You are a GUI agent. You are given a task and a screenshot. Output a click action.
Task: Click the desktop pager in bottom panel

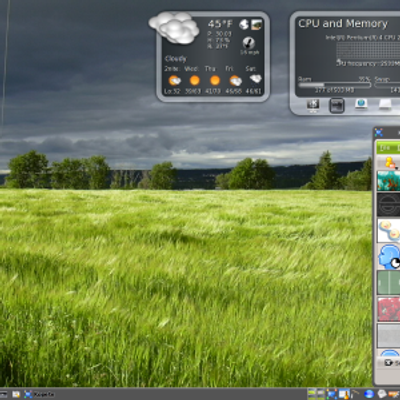tap(316, 394)
